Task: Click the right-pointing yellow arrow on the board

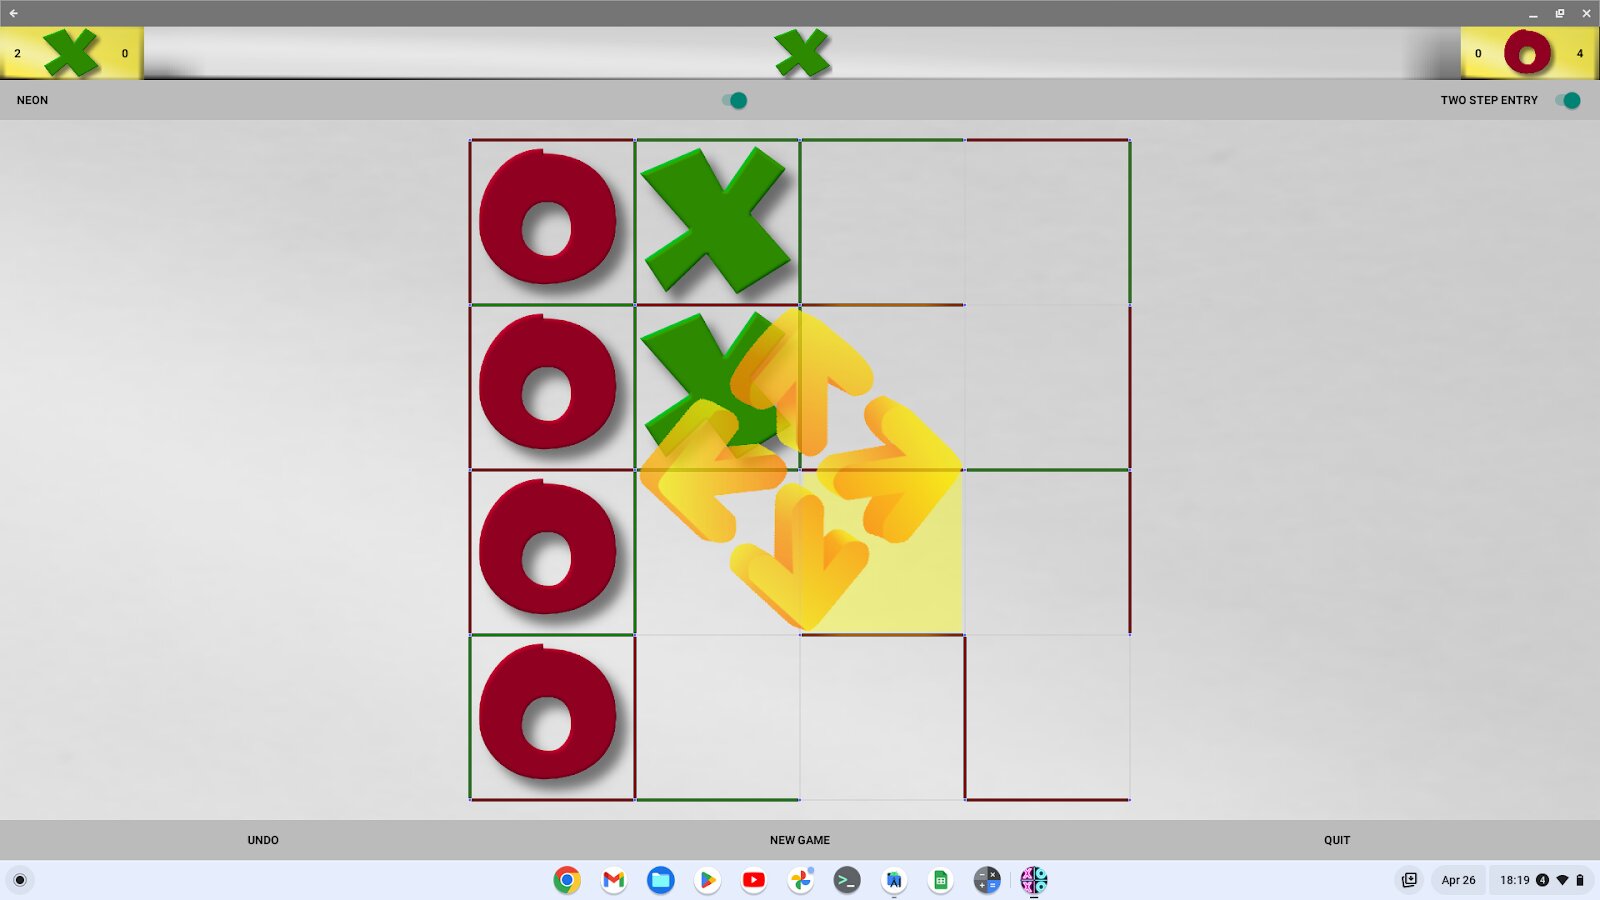Action: coord(890,470)
